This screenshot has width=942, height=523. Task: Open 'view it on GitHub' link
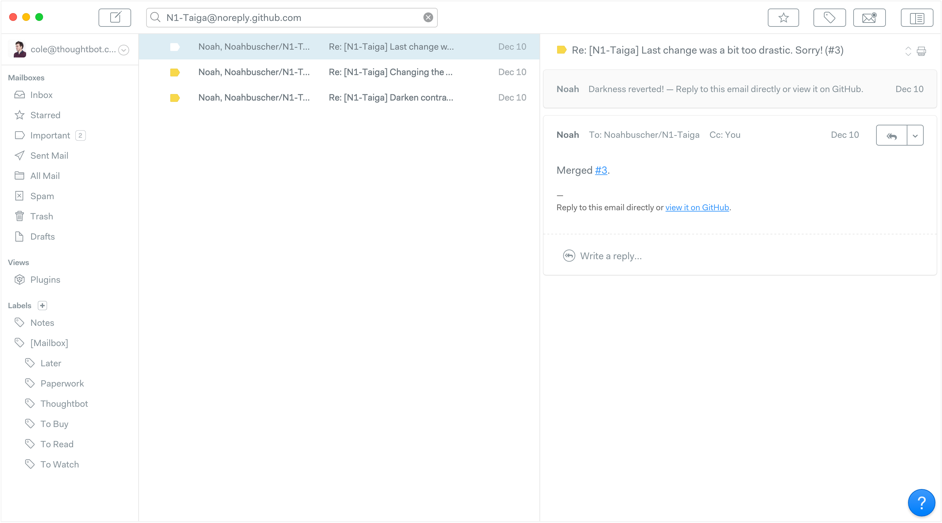pos(697,208)
